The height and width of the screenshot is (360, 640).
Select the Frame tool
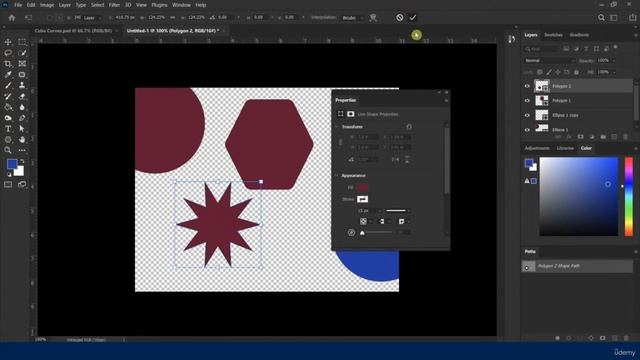click(22, 64)
